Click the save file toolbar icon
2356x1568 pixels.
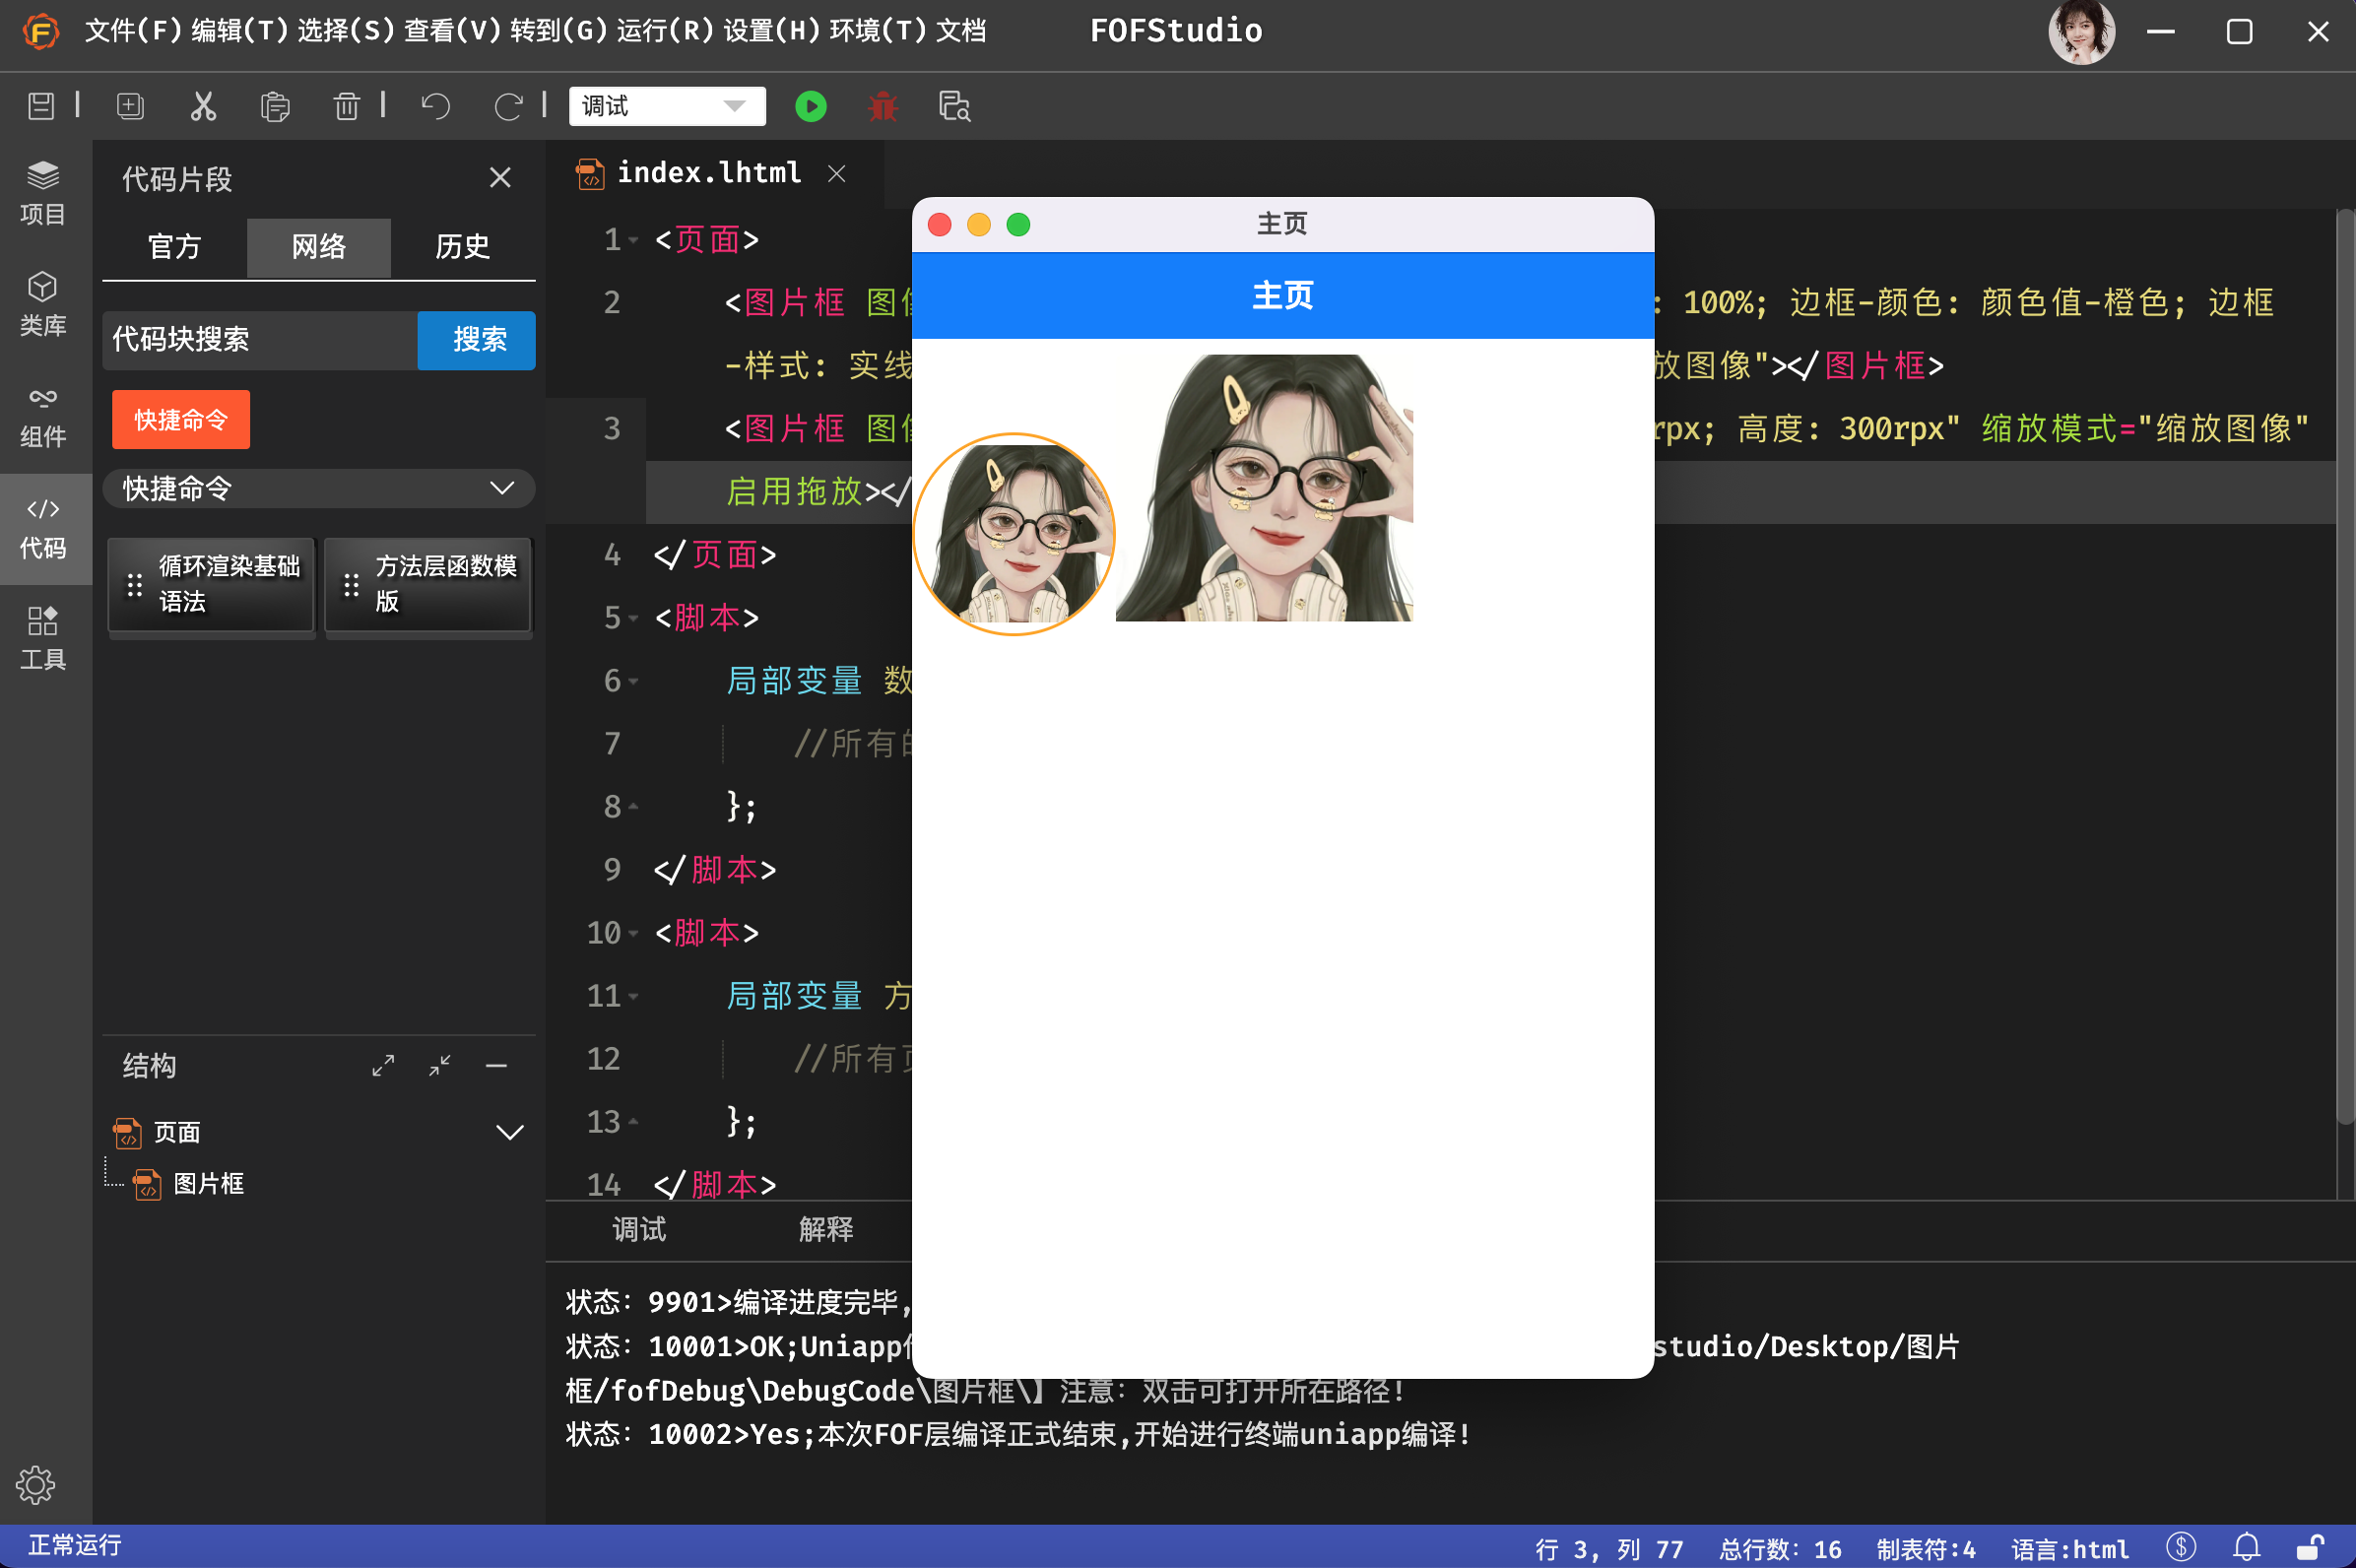(41, 106)
